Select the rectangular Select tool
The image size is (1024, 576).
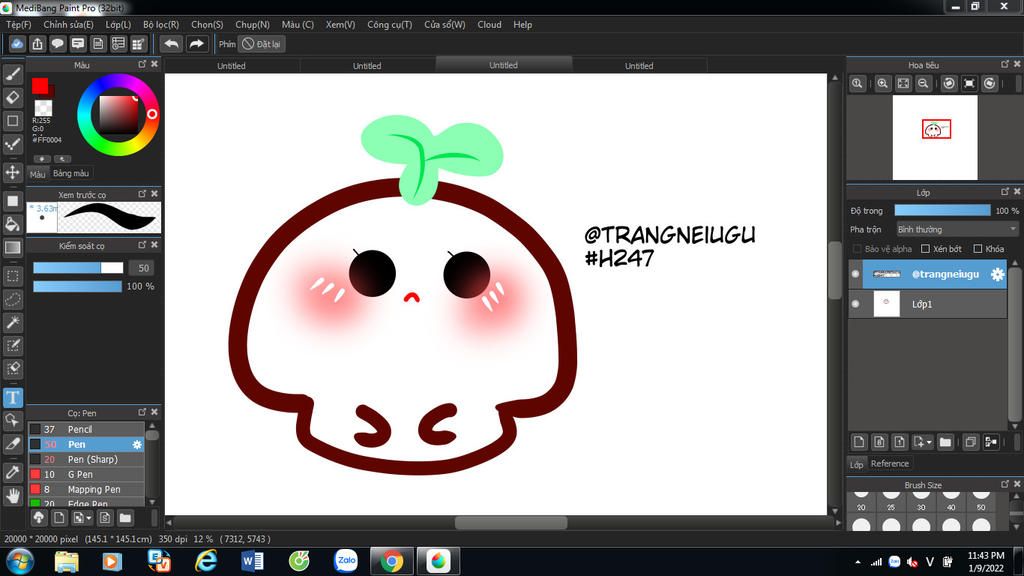coord(12,276)
